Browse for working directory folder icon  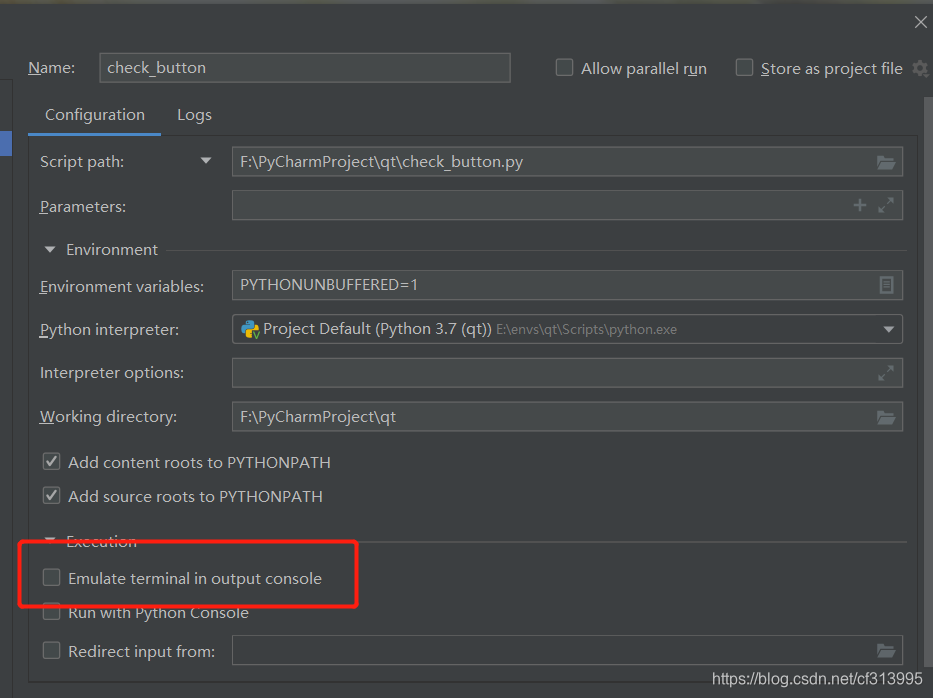pyautogui.click(x=885, y=418)
